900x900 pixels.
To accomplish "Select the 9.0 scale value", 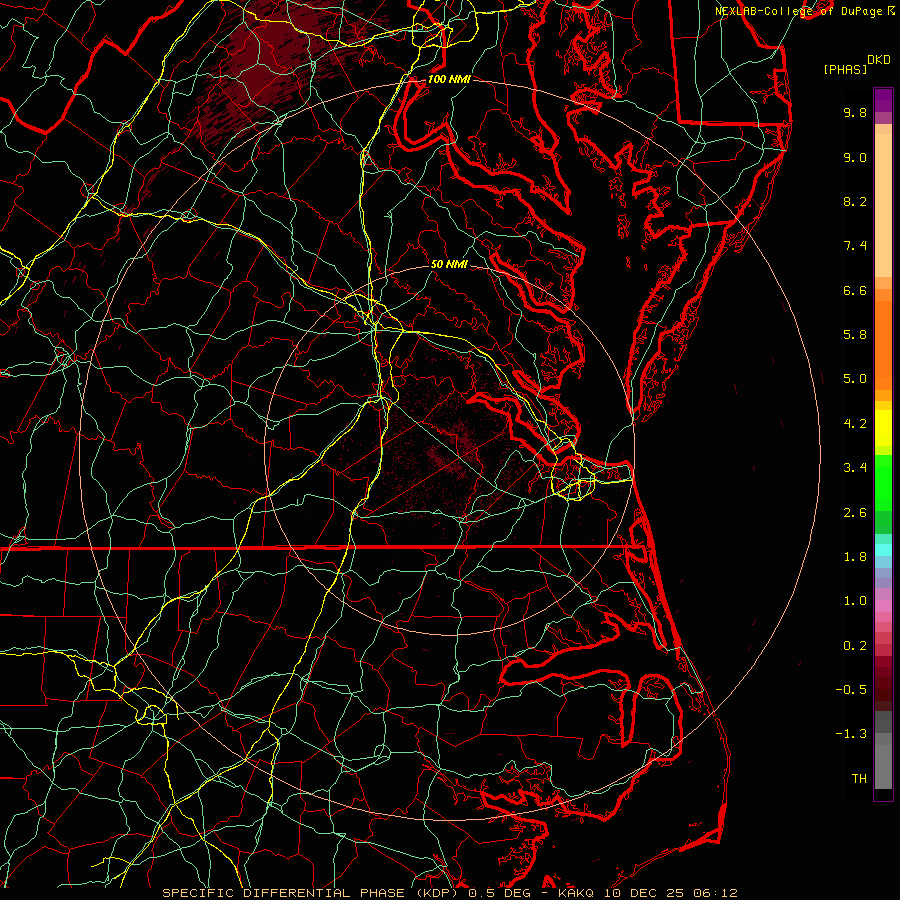I will (855, 157).
